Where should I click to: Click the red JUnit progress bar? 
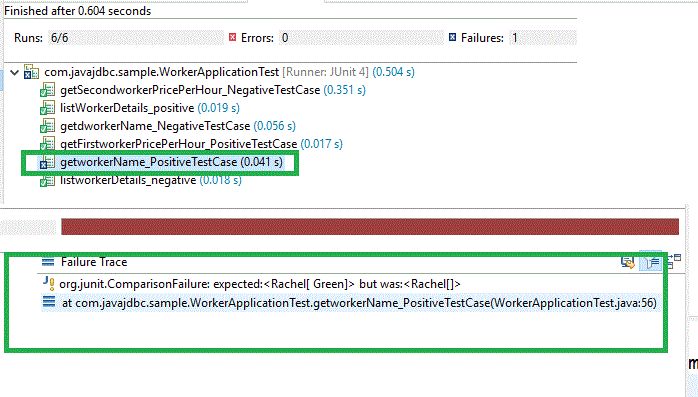(370, 227)
